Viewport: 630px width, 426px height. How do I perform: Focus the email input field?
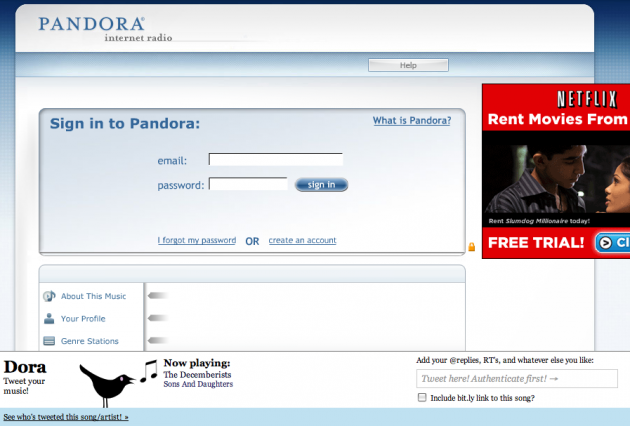pos(276,159)
